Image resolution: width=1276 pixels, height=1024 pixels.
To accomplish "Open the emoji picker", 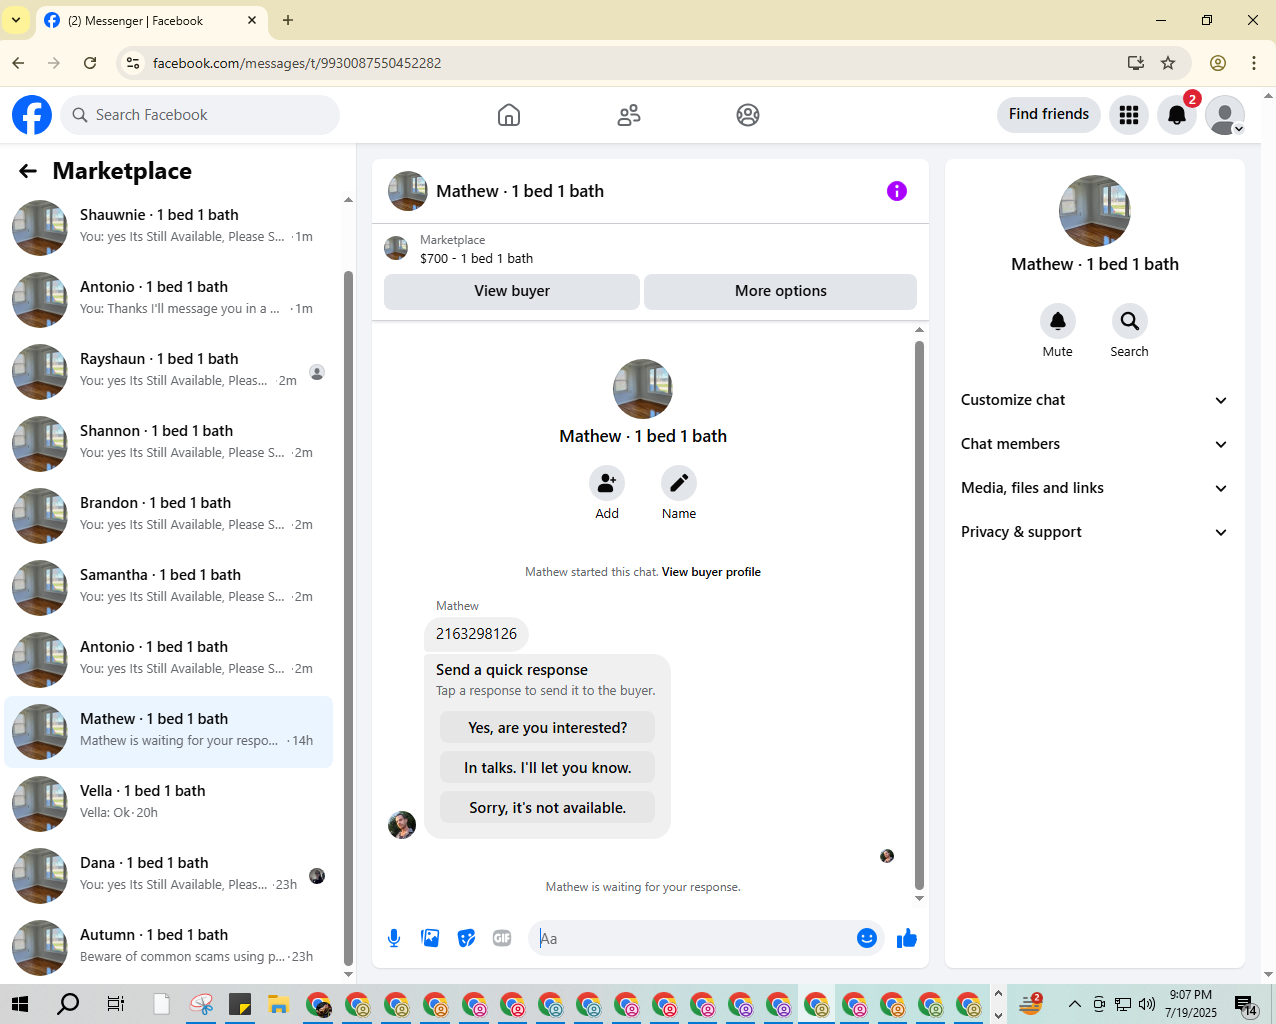I will (x=867, y=938).
